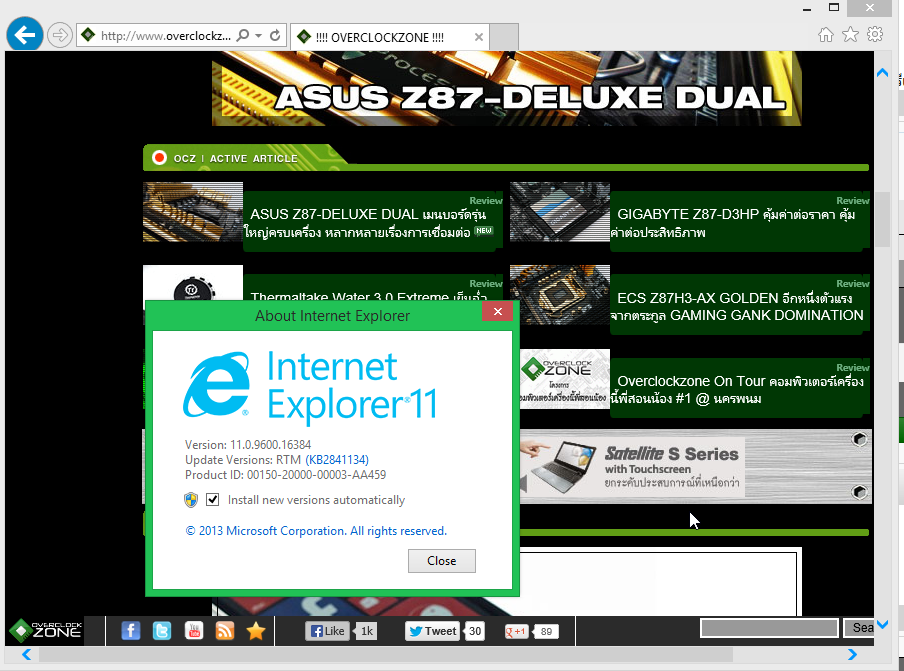The width and height of the screenshot is (904, 671).
Task: Click the Overclockzone On Tour logo thumbnail
Action: (564, 379)
